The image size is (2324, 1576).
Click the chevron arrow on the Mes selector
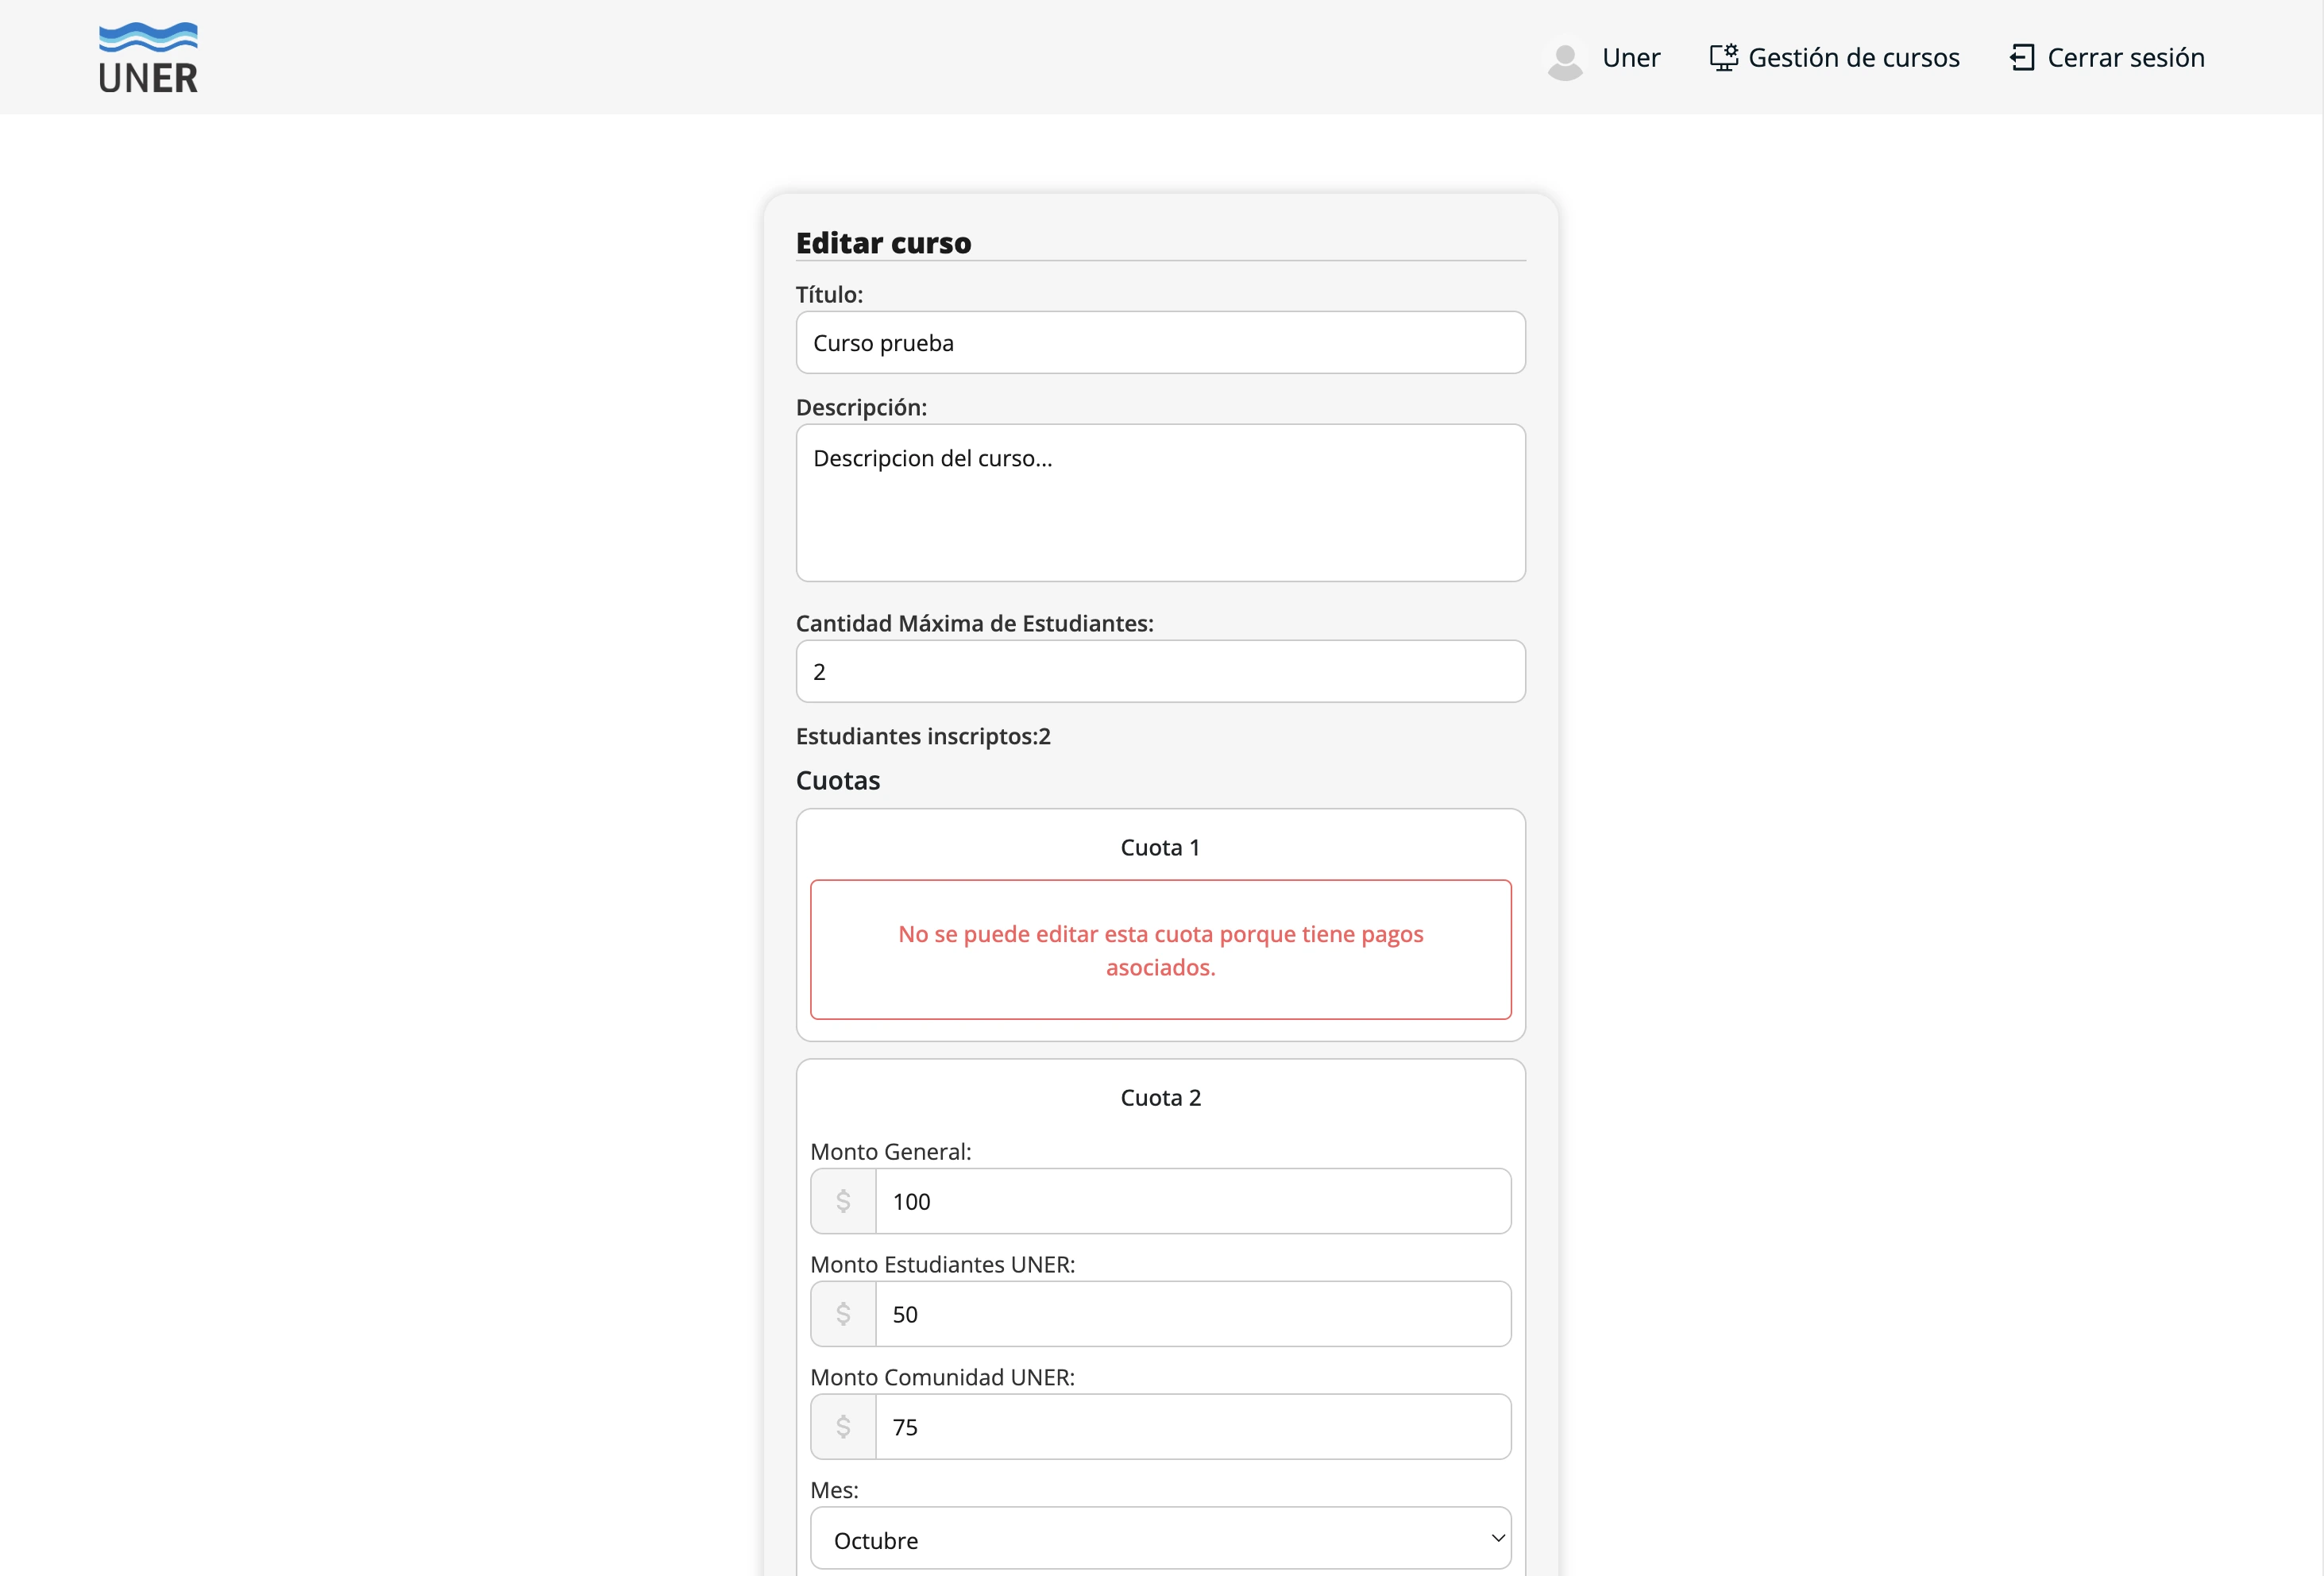point(1497,1539)
